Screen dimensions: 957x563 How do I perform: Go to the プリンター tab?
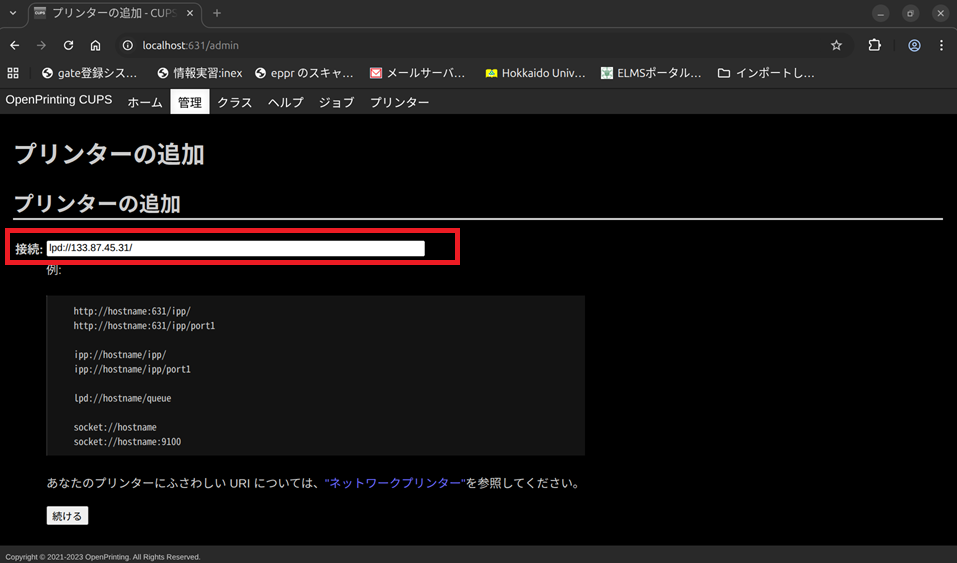pos(399,102)
